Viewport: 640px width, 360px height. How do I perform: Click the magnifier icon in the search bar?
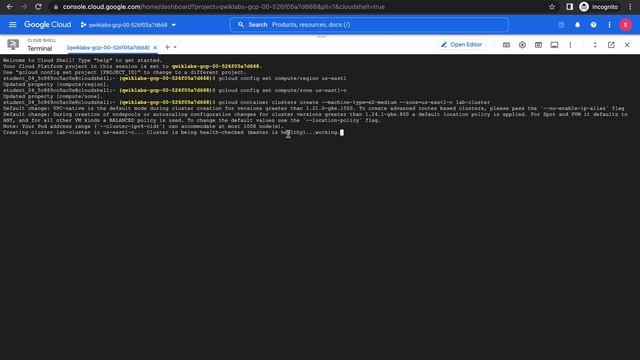click(x=241, y=25)
